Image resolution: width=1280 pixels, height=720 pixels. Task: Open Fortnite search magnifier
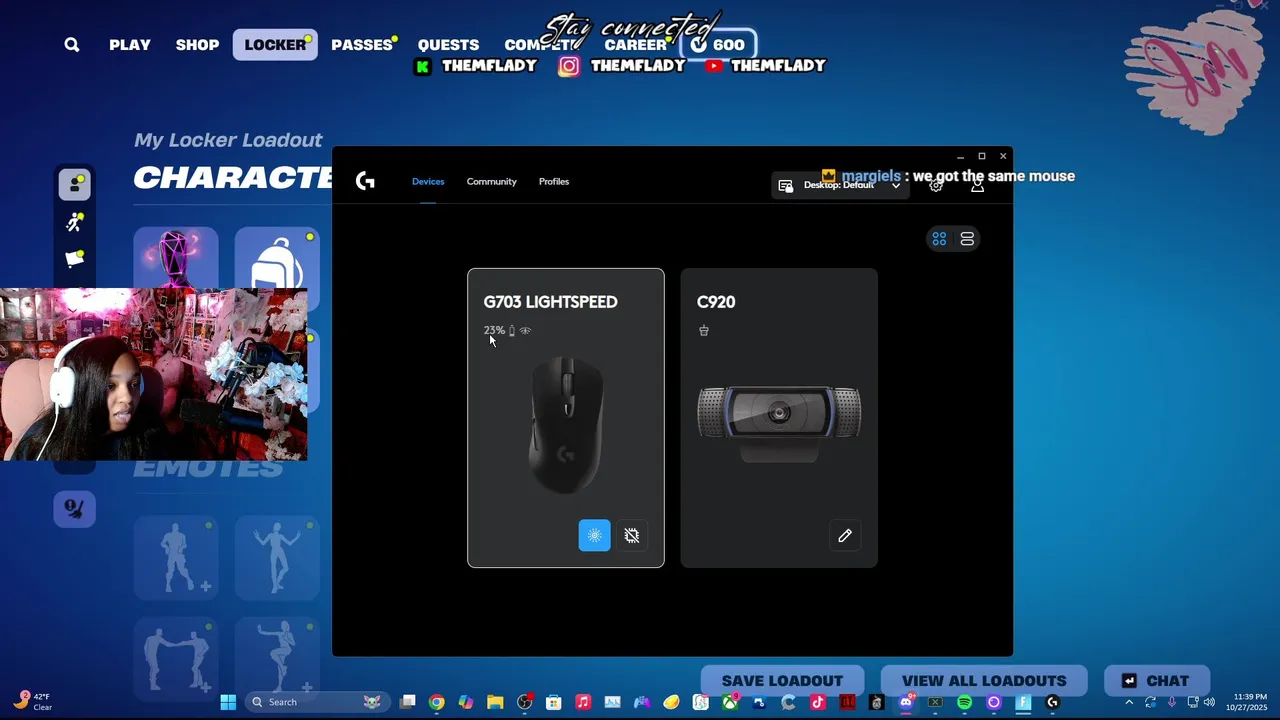click(72, 45)
